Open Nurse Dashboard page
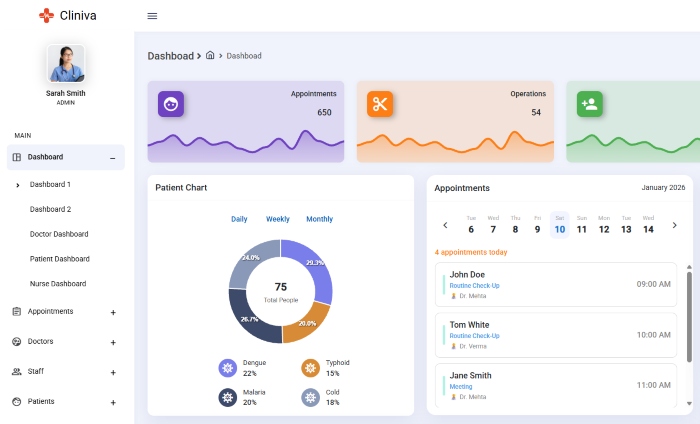700x424 pixels. 58,284
